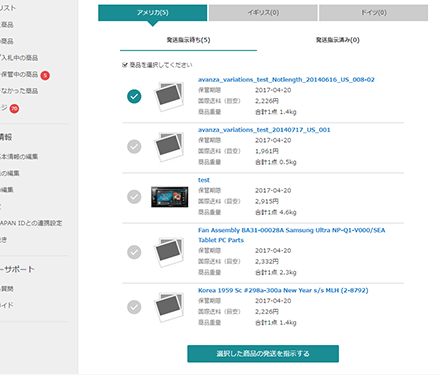Open Korea 1959 Sc #298a-300a link

(283, 290)
